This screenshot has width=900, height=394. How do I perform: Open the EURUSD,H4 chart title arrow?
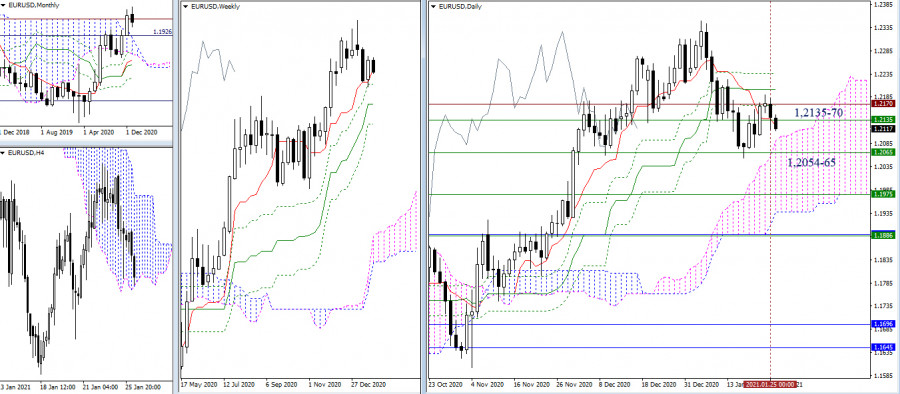click(3, 152)
